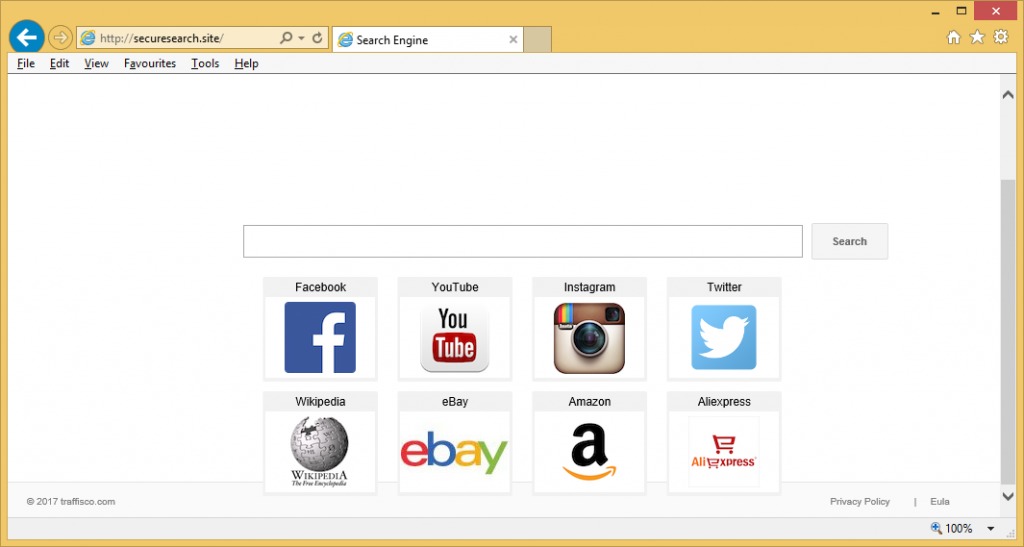The image size is (1024, 547).
Task: Open the Home page icon
Action: [x=953, y=38]
